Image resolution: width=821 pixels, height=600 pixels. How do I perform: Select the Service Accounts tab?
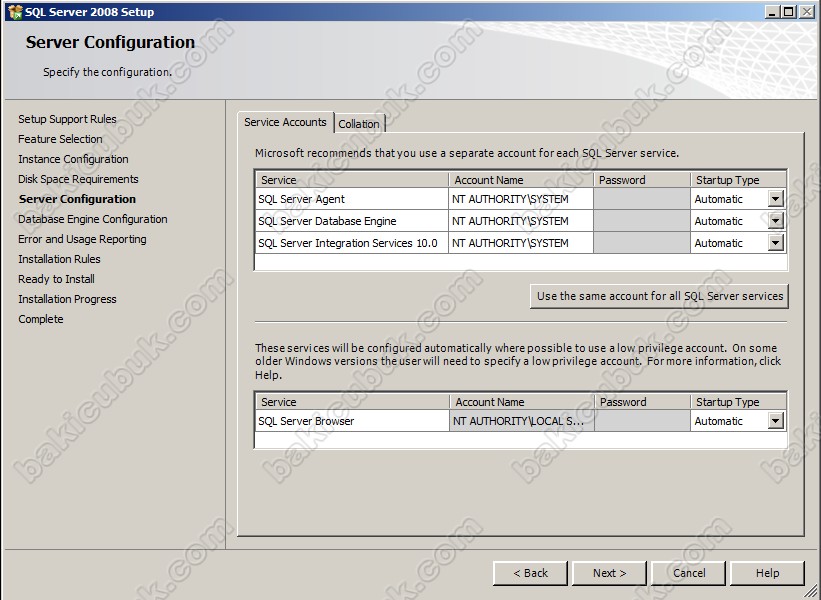[x=285, y=122]
